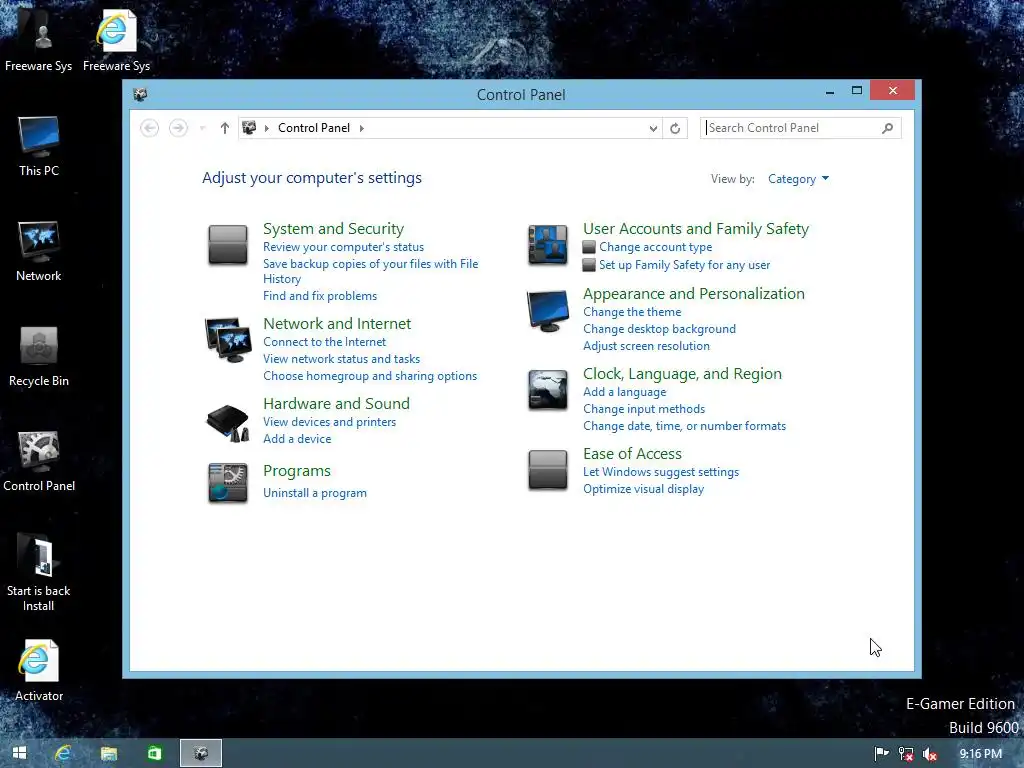Click Optimize visual display link
This screenshot has width=1024, height=768.
(643, 489)
